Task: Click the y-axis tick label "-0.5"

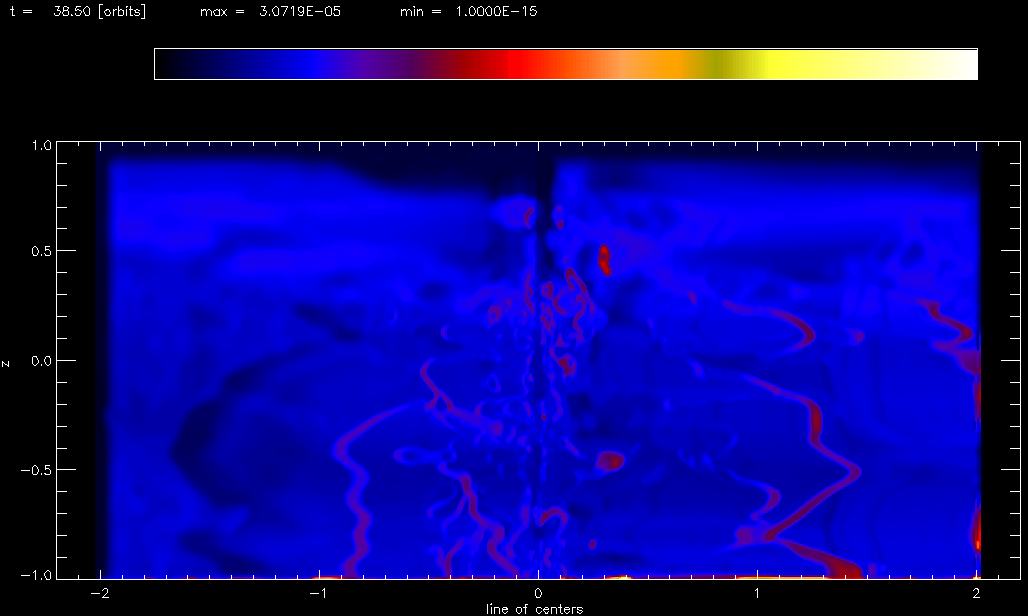Action: point(37,470)
